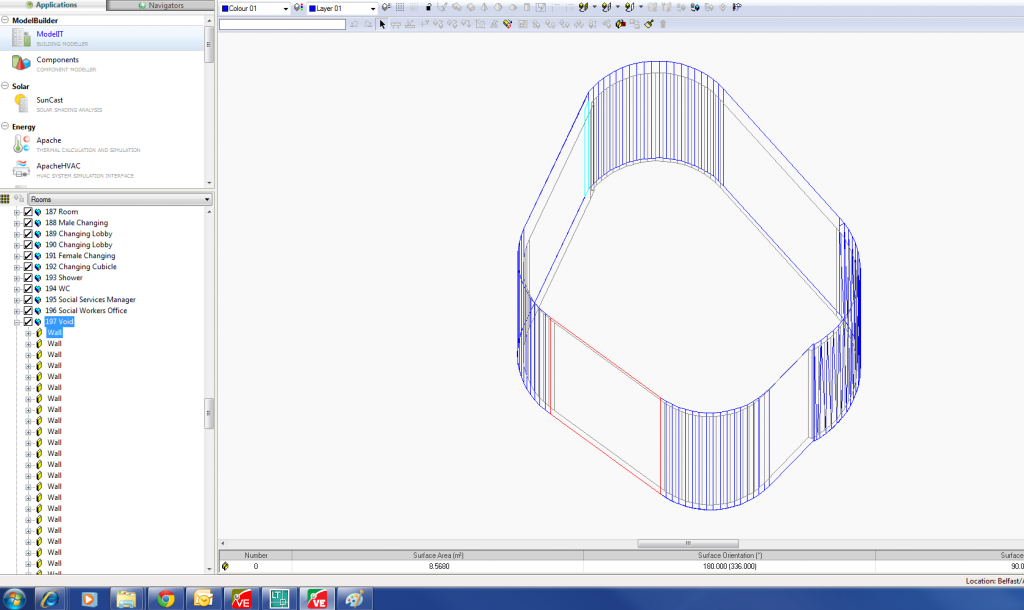
Task: Select the 195 Social Services Manager room
Action: coord(90,300)
